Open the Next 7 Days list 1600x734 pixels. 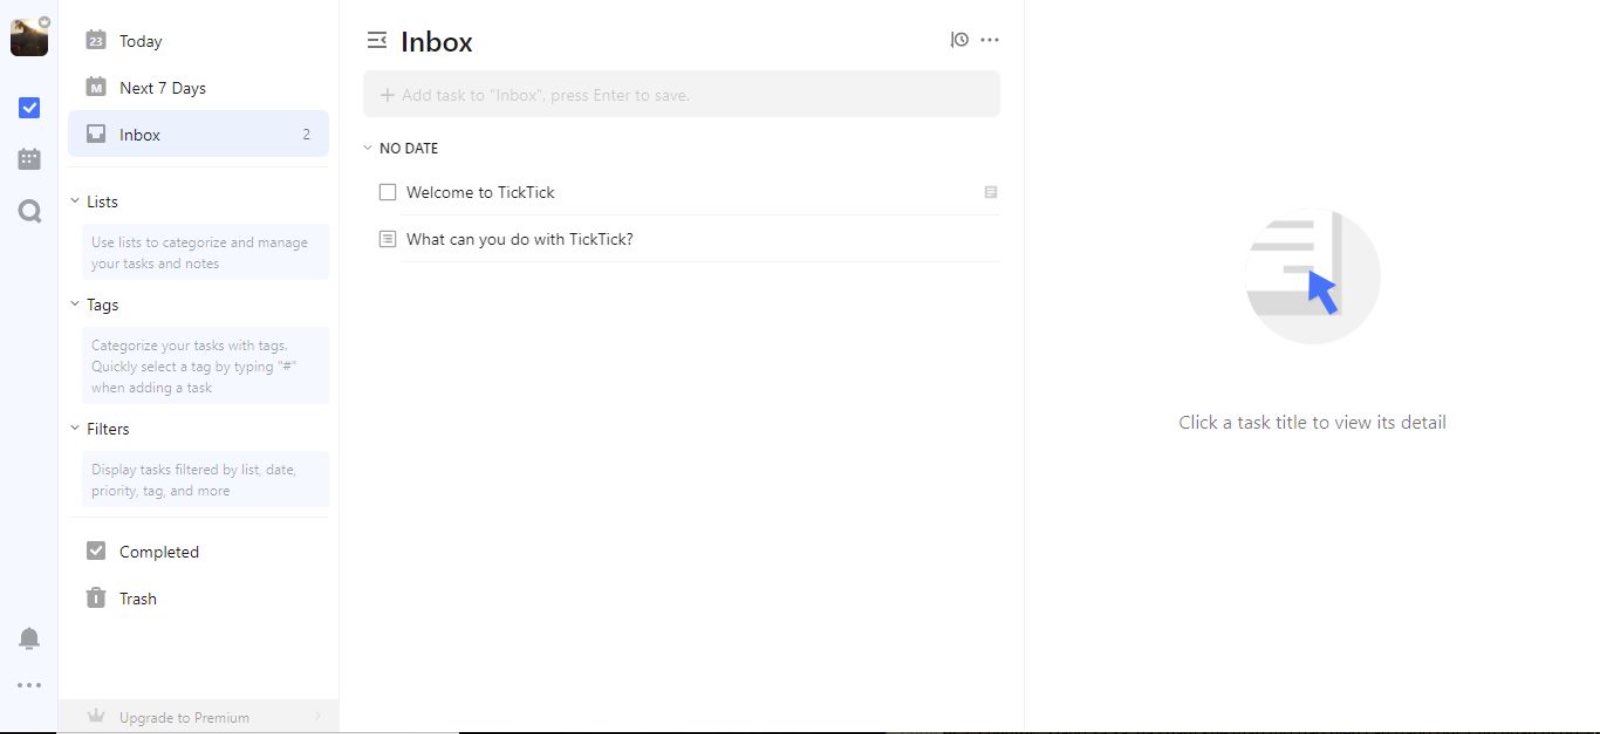[x=198, y=88]
